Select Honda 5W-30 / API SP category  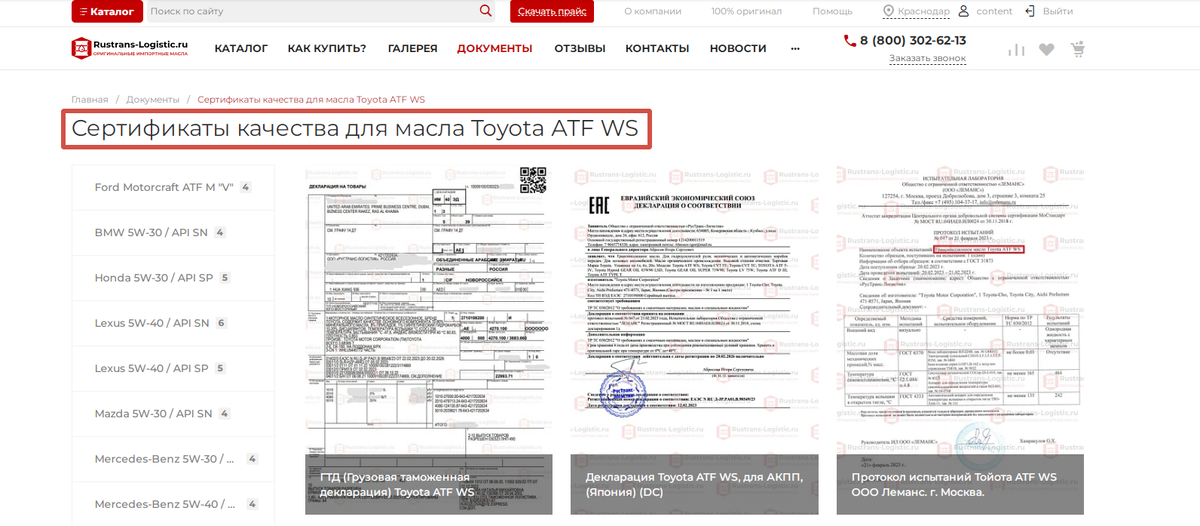[x=173, y=278]
